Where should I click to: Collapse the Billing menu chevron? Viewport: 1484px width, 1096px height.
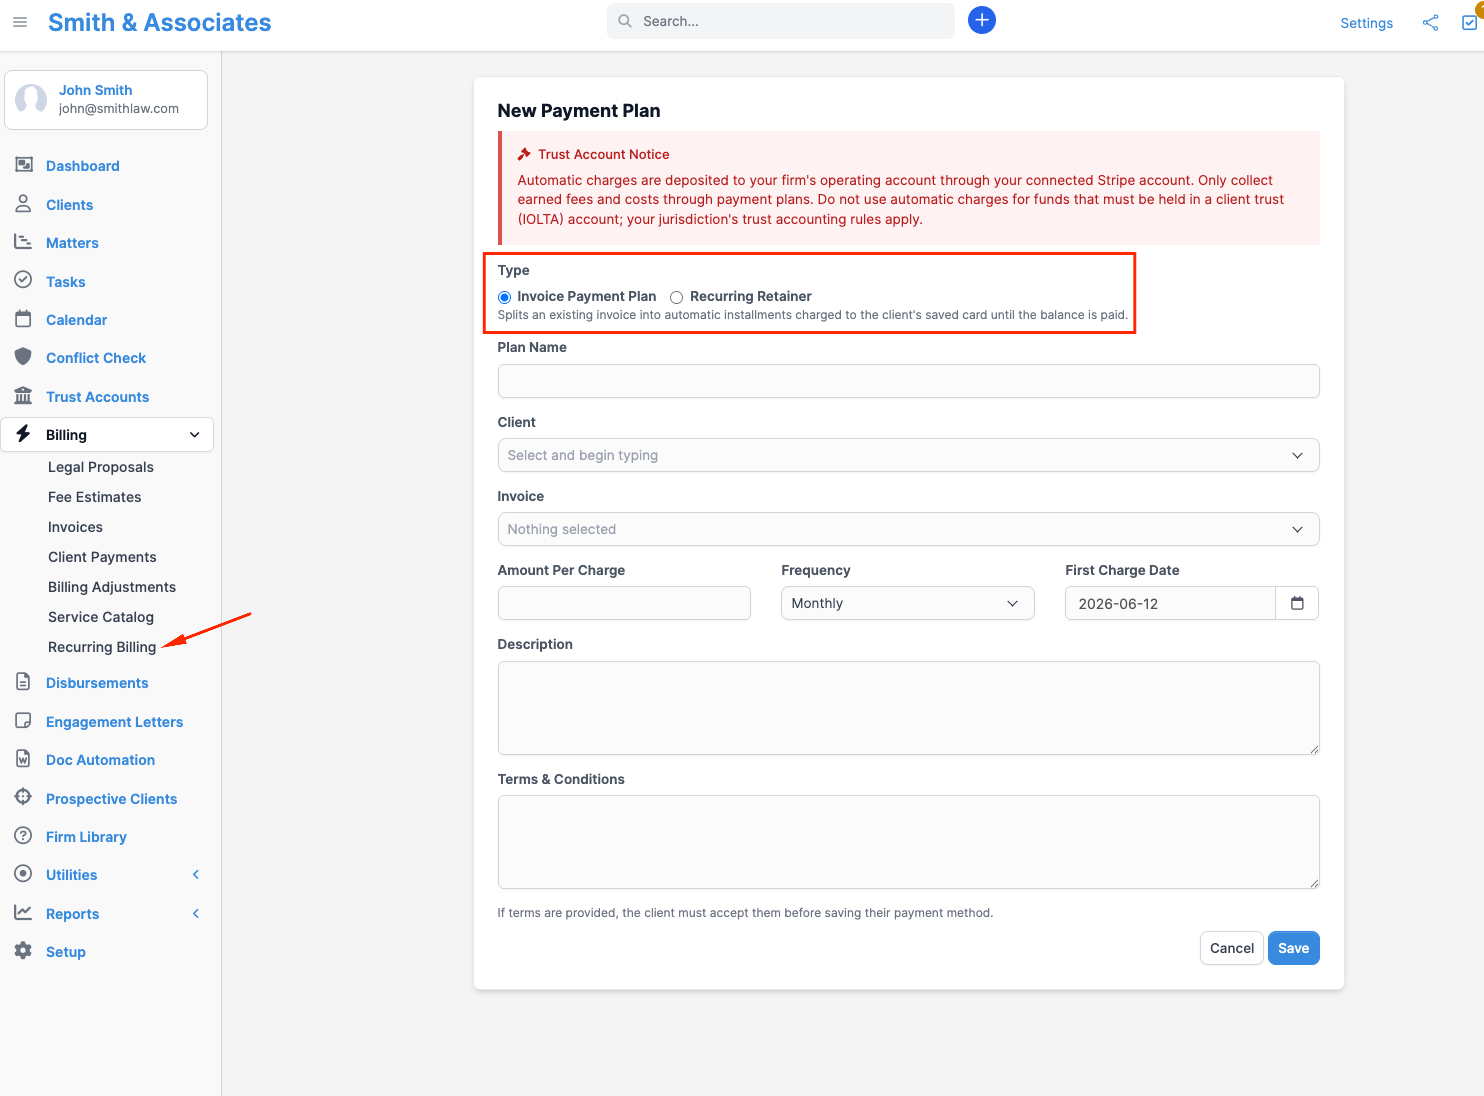click(195, 435)
